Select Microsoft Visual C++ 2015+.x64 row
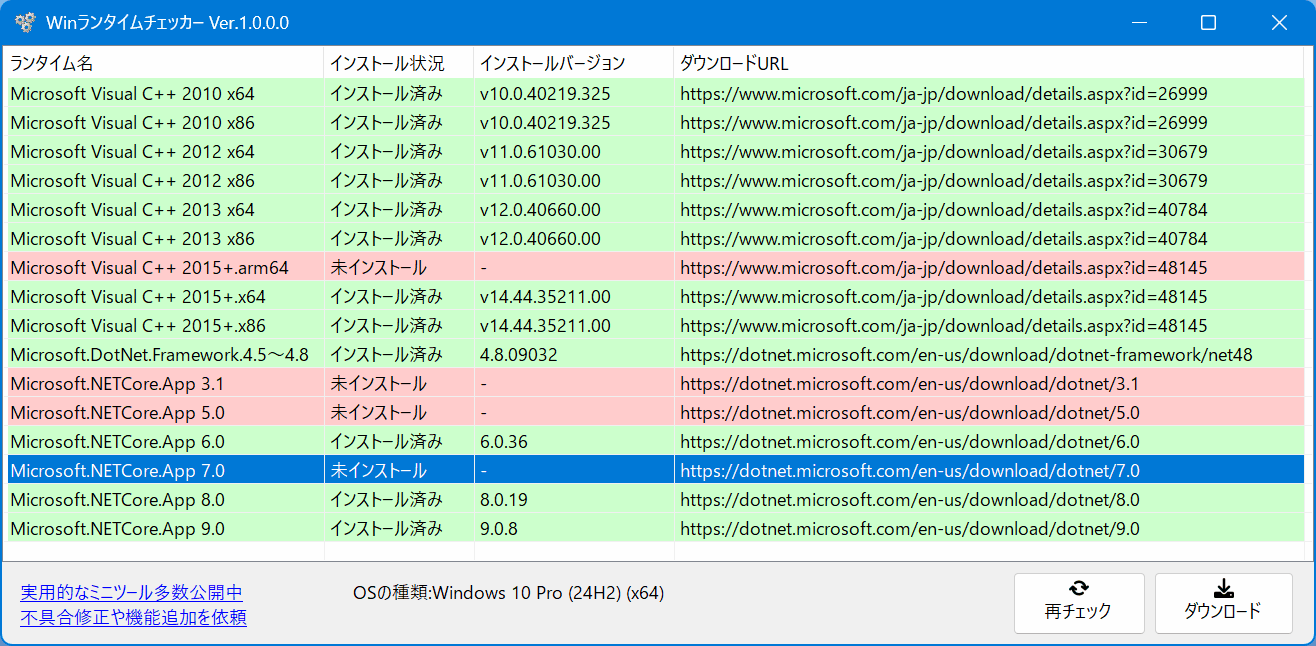Viewport: 1316px width, 646px height. [x=655, y=297]
